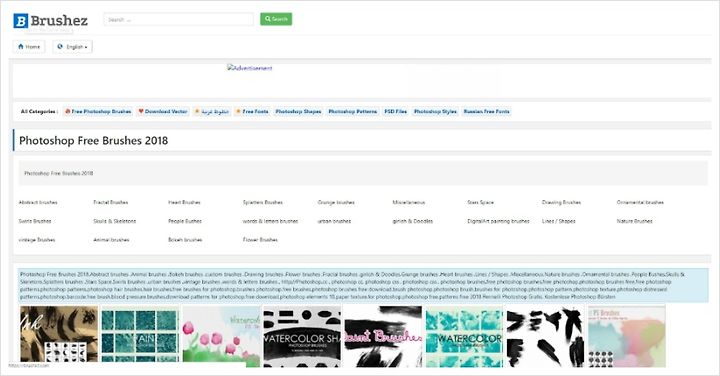Click the Photoshop Free Brushes 2018 heading
The height and width of the screenshot is (376, 720).
click(x=94, y=140)
